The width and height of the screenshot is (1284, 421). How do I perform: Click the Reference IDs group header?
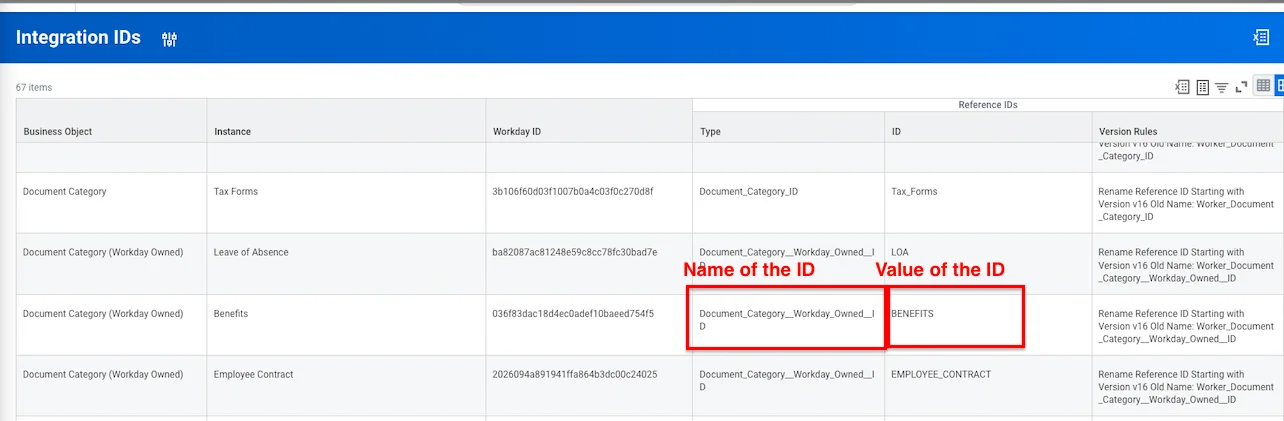tap(988, 105)
